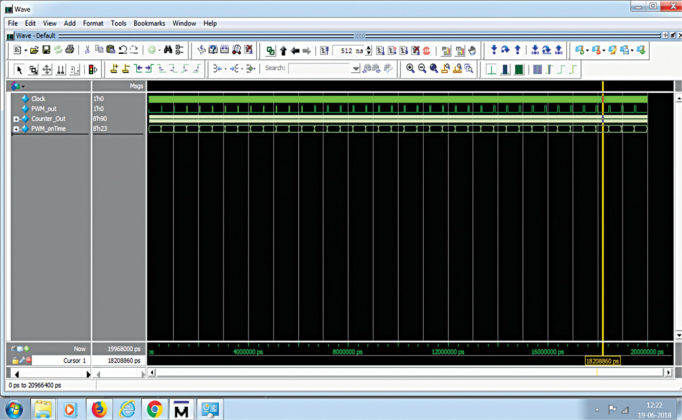Click the Zoom In magnifier icon

coord(410,69)
